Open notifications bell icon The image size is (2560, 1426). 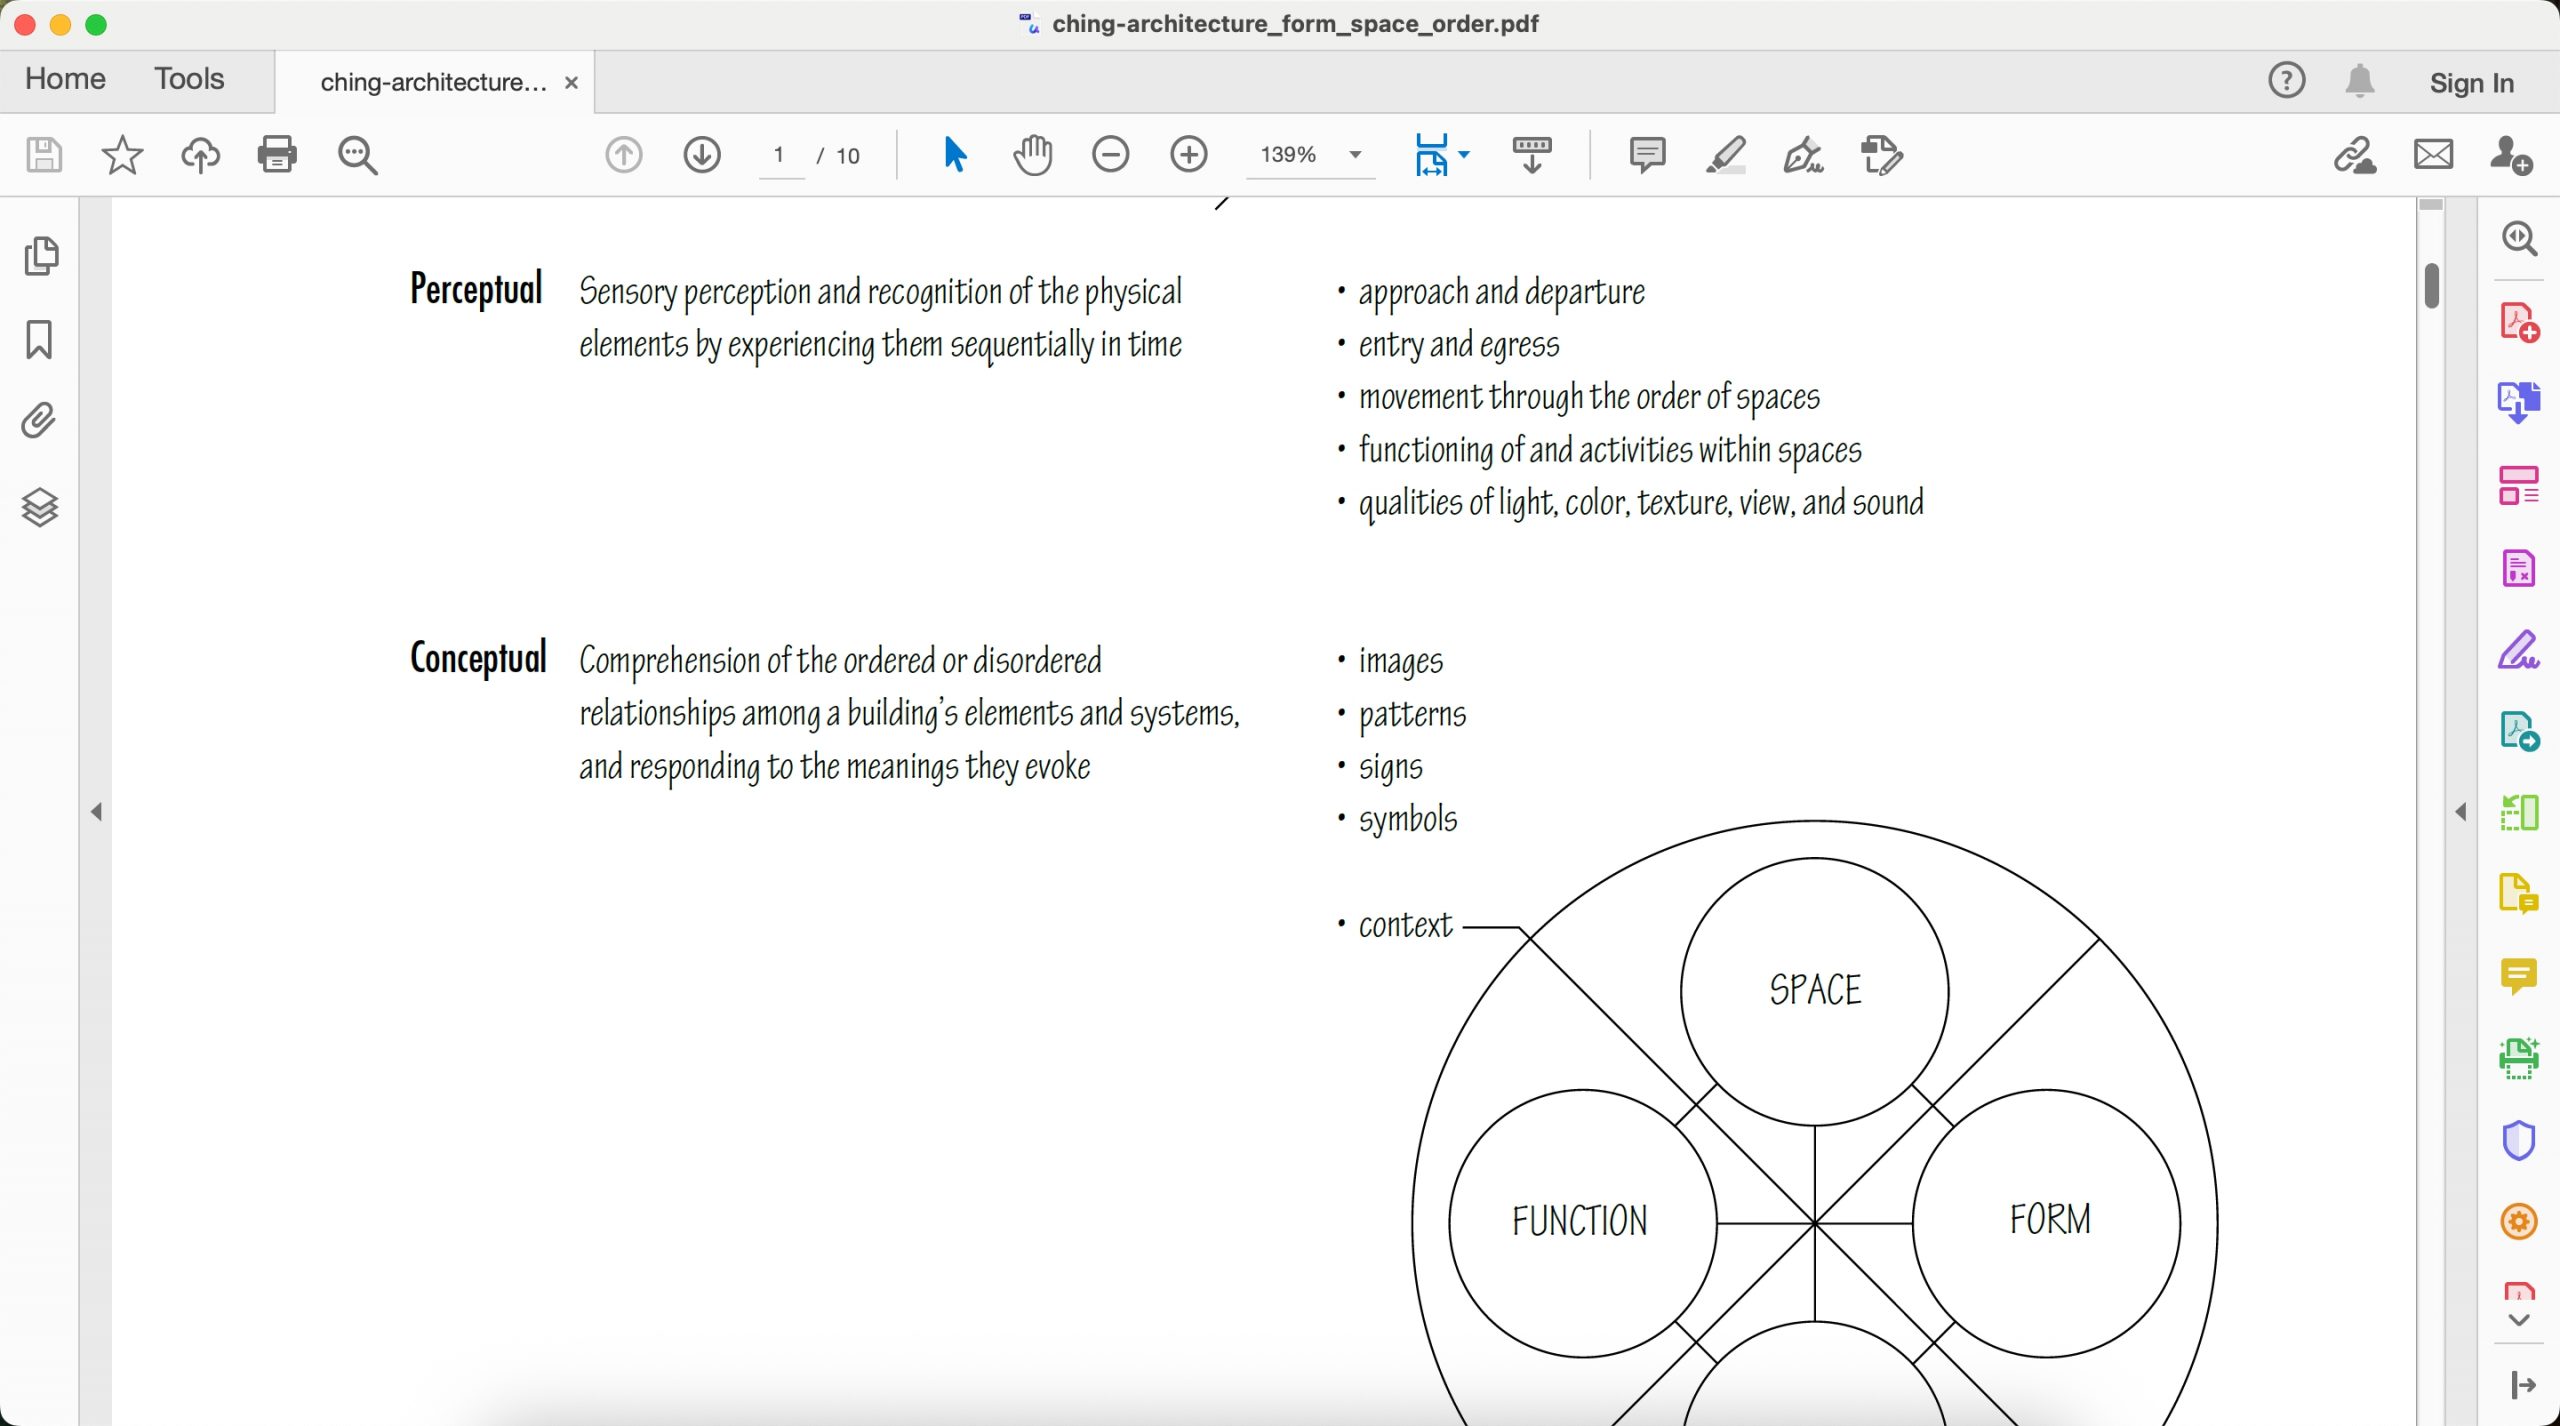[2360, 80]
